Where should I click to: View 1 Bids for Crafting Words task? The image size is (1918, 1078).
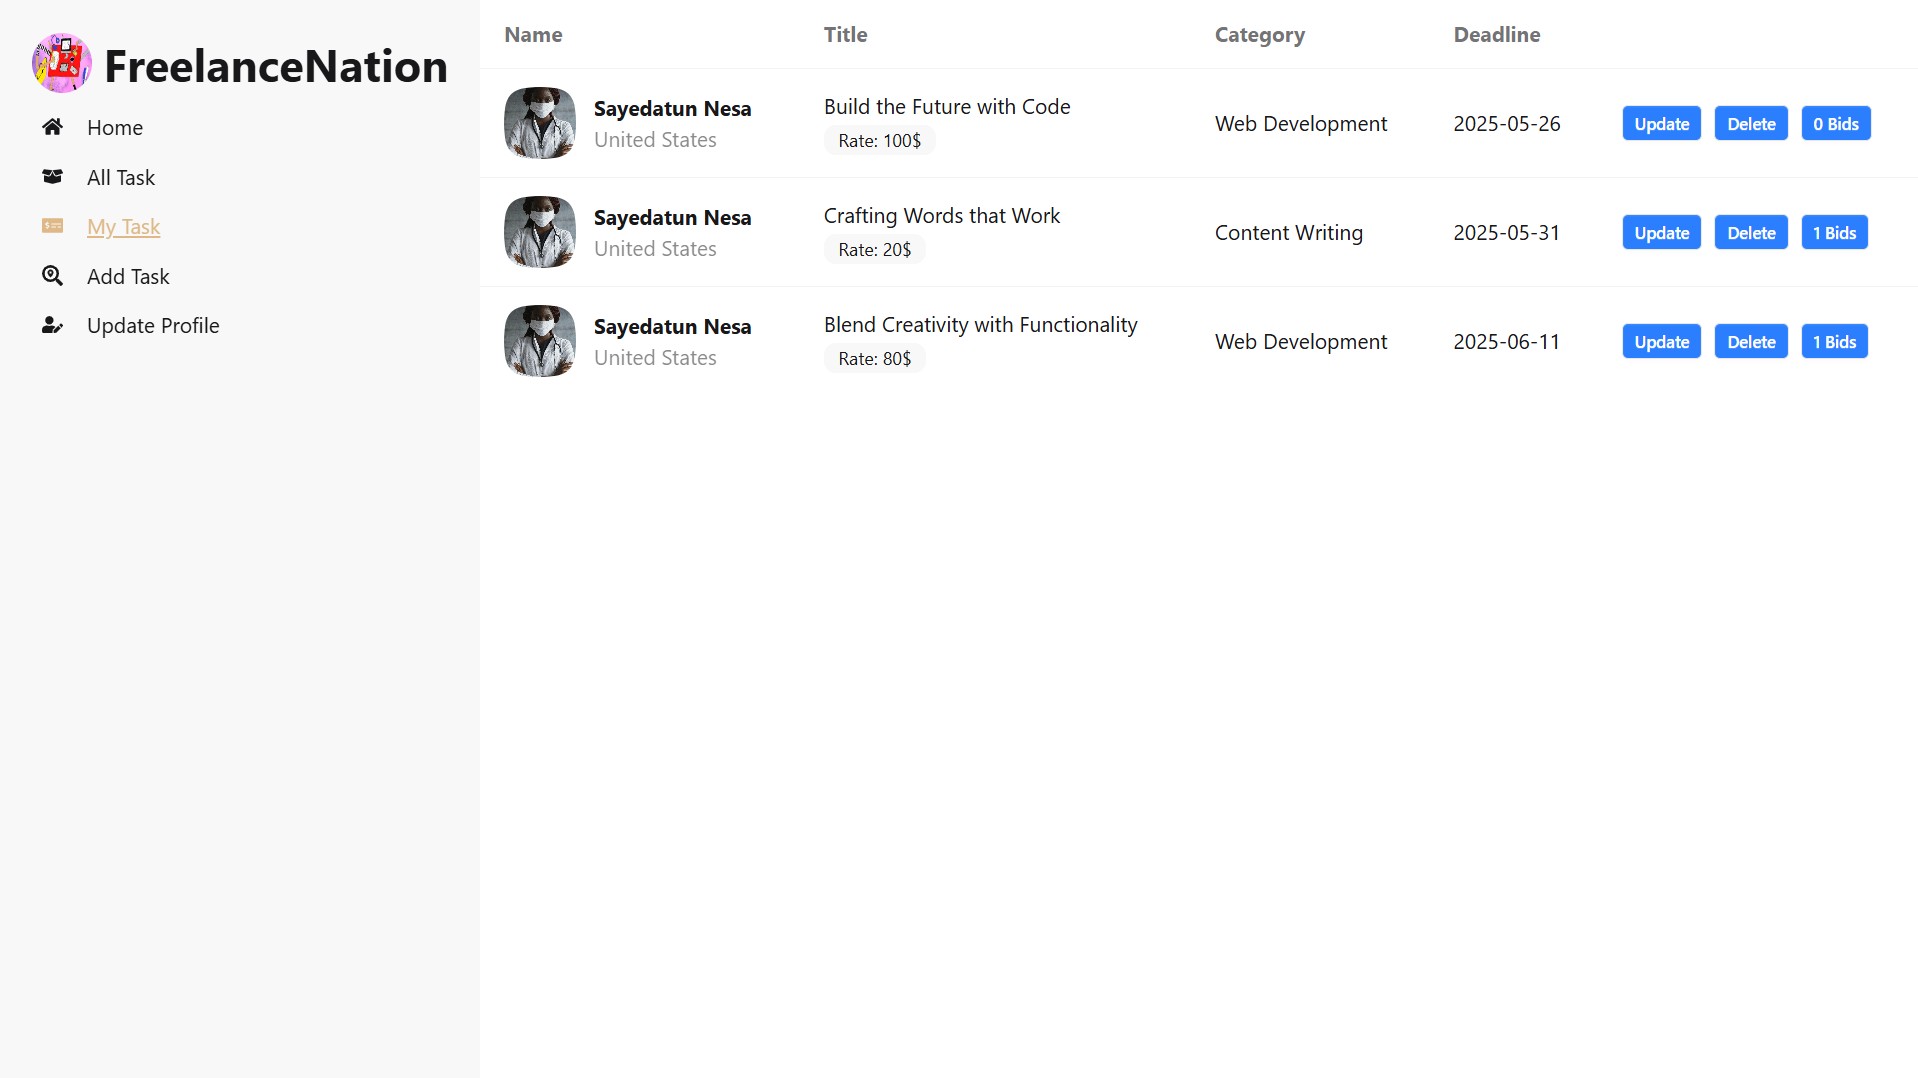point(1834,233)
